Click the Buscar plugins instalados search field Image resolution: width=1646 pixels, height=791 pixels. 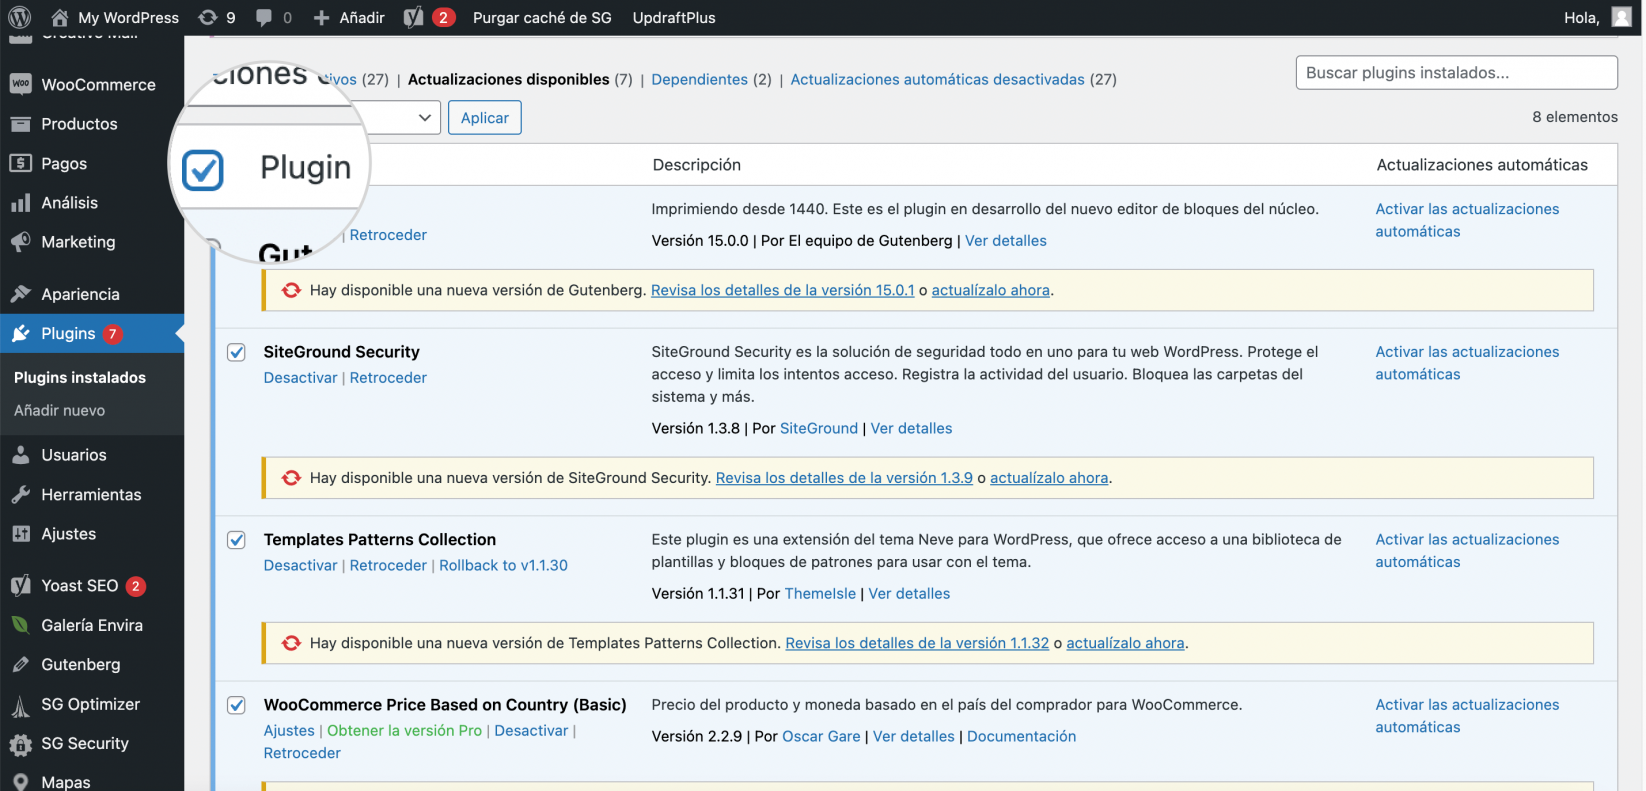click(x=1456, y=73)
